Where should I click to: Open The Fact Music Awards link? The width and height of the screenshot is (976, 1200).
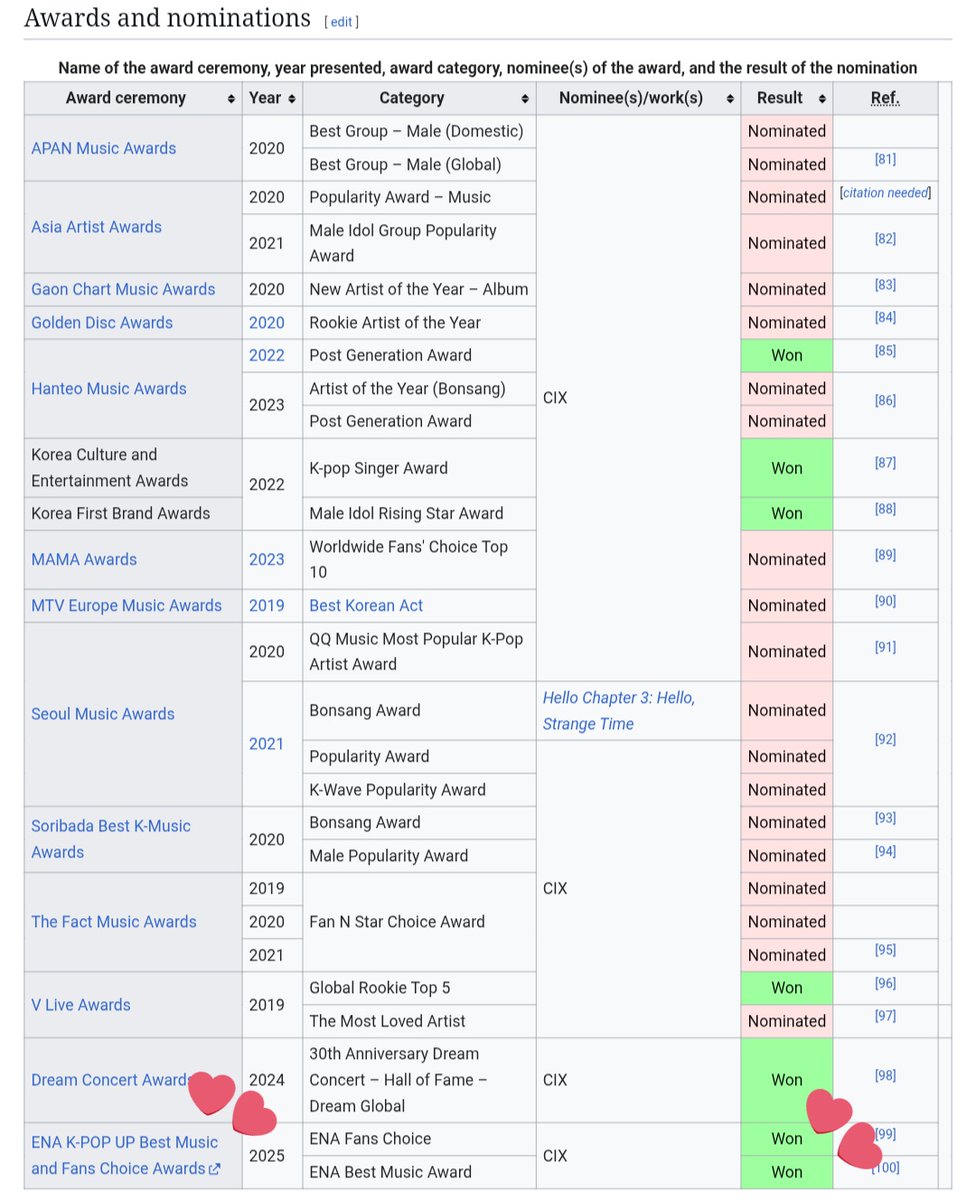point(114,922)
